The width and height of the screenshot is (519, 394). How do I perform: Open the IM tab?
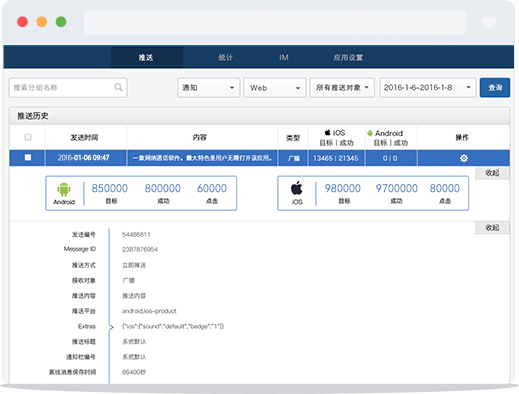tap(284, 57)
